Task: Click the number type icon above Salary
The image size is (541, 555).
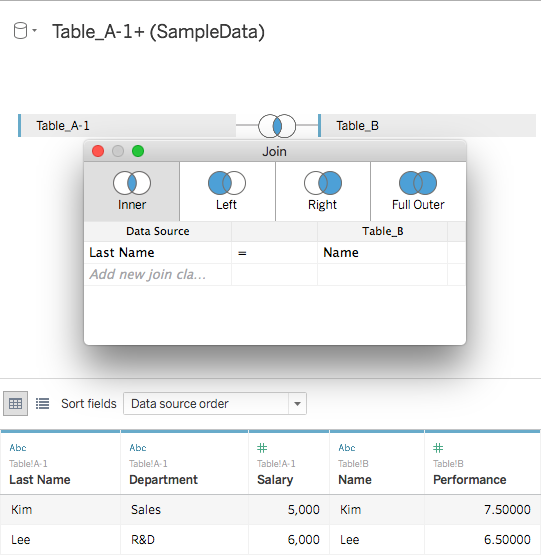Action: (x=262, y=448)
